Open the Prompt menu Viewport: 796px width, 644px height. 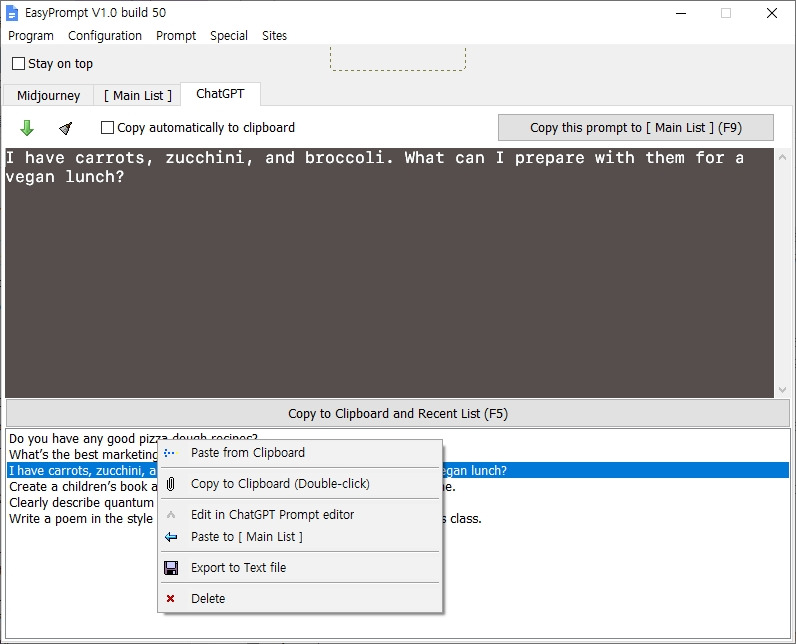(176, 36)
